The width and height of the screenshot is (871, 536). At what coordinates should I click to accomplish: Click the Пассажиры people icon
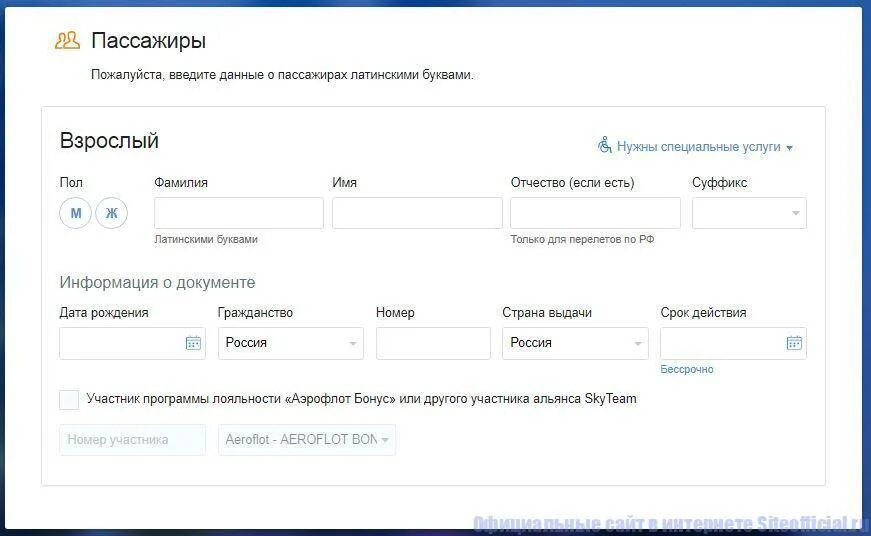tap(67, 41)
